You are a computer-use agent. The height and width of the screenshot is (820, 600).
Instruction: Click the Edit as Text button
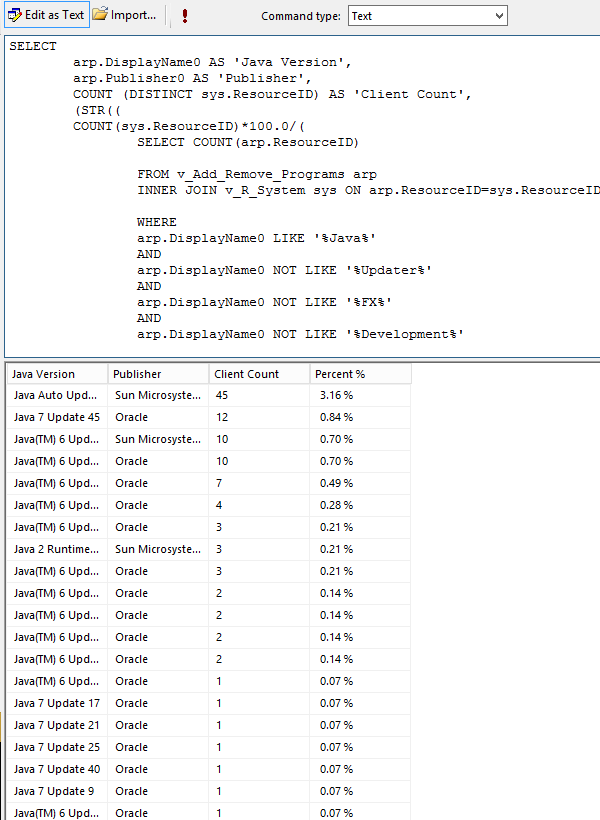coord(47,15)
